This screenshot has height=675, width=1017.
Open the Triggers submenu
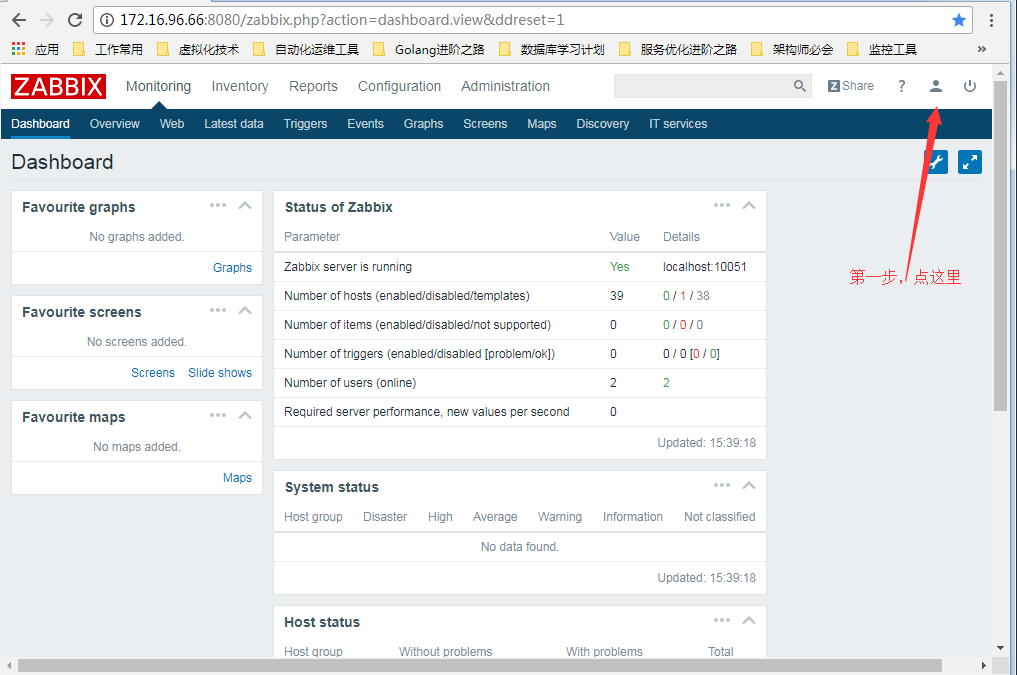pos(305,124)
